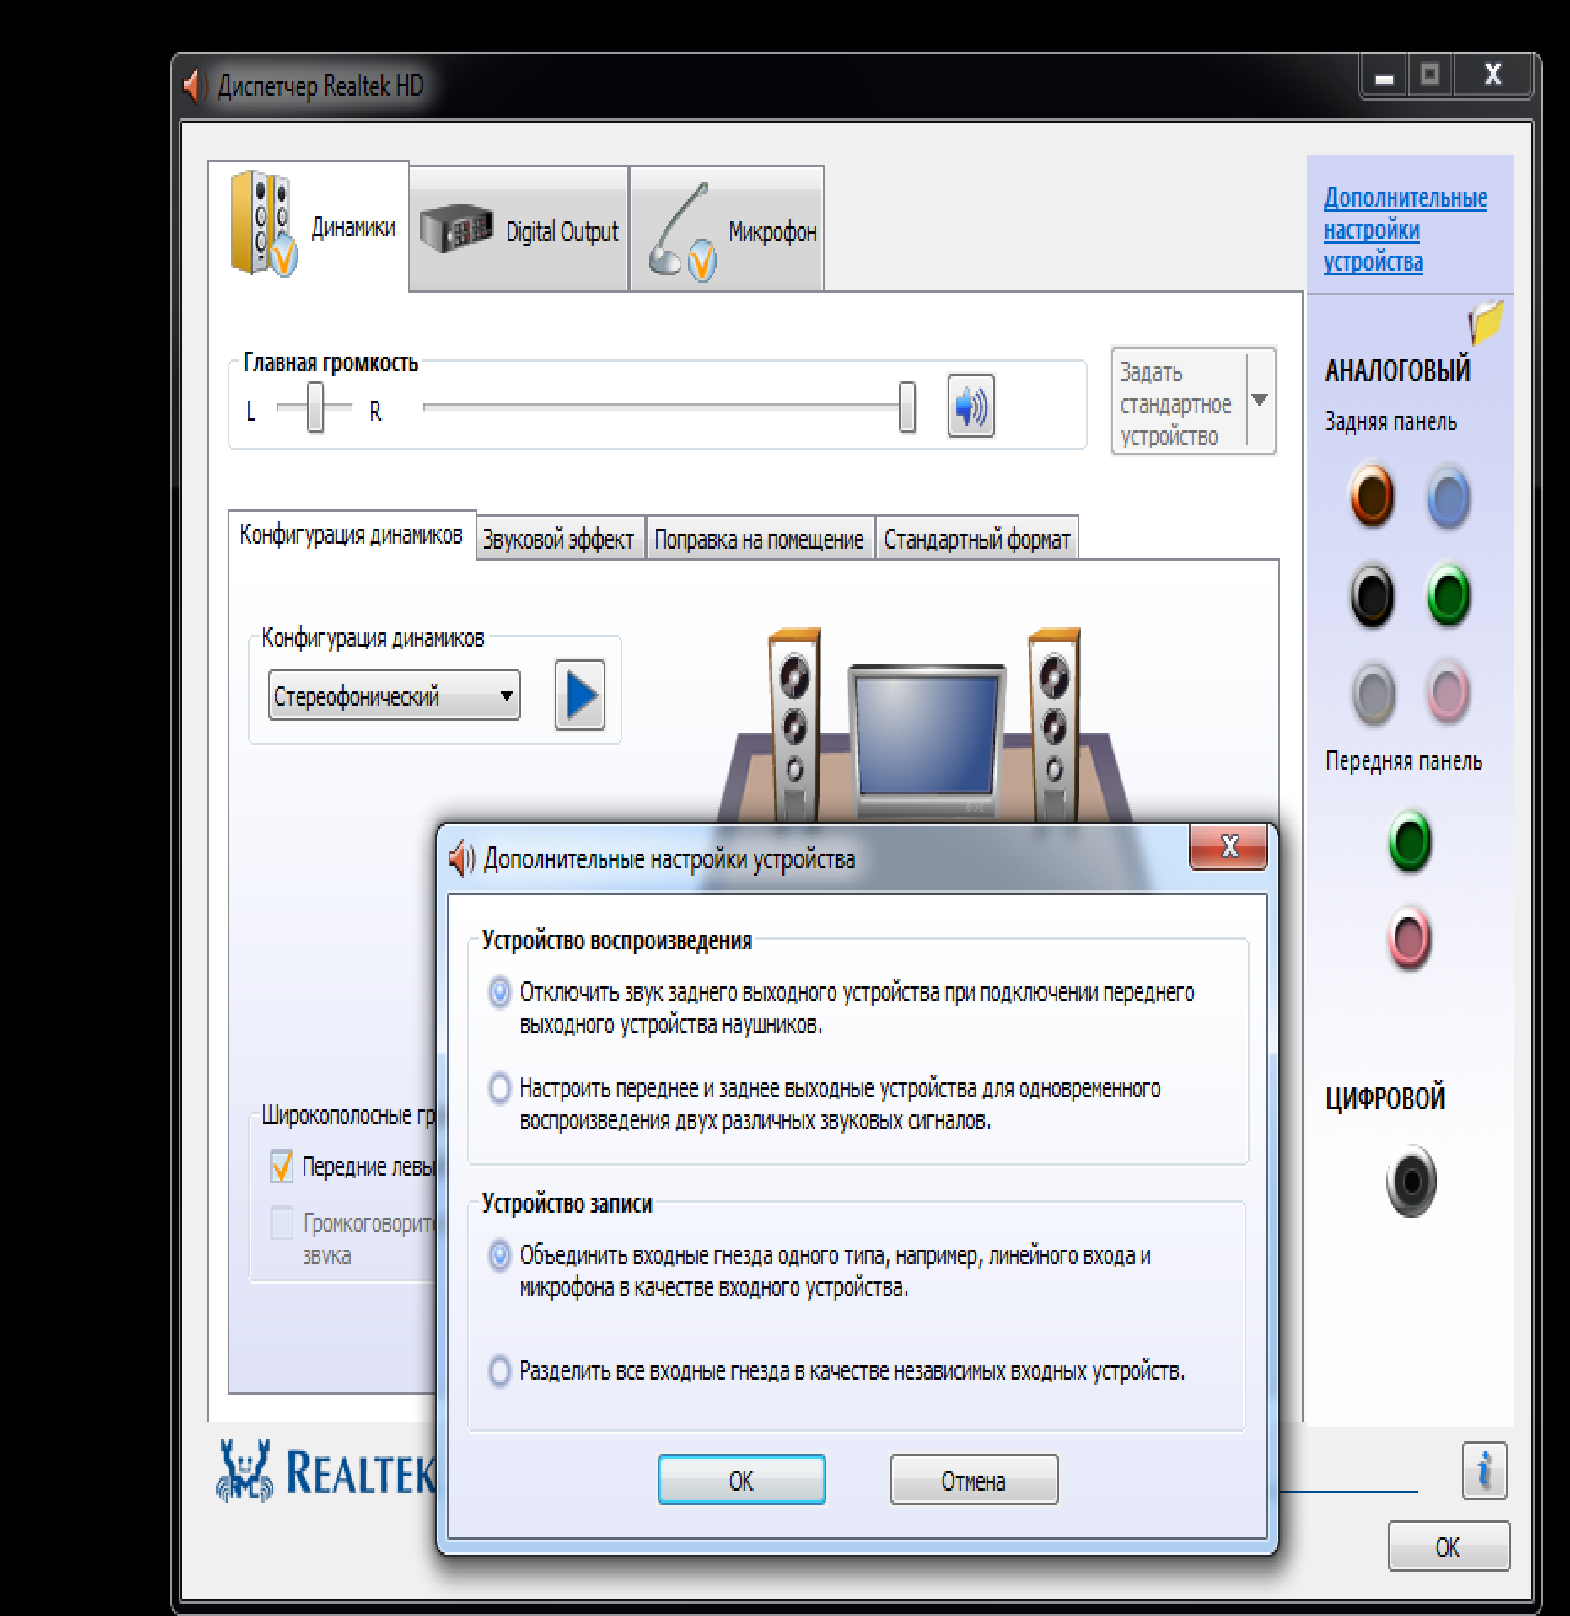
Task: Click the pink rear panel jack
Action: click(x=1447, y=692)
